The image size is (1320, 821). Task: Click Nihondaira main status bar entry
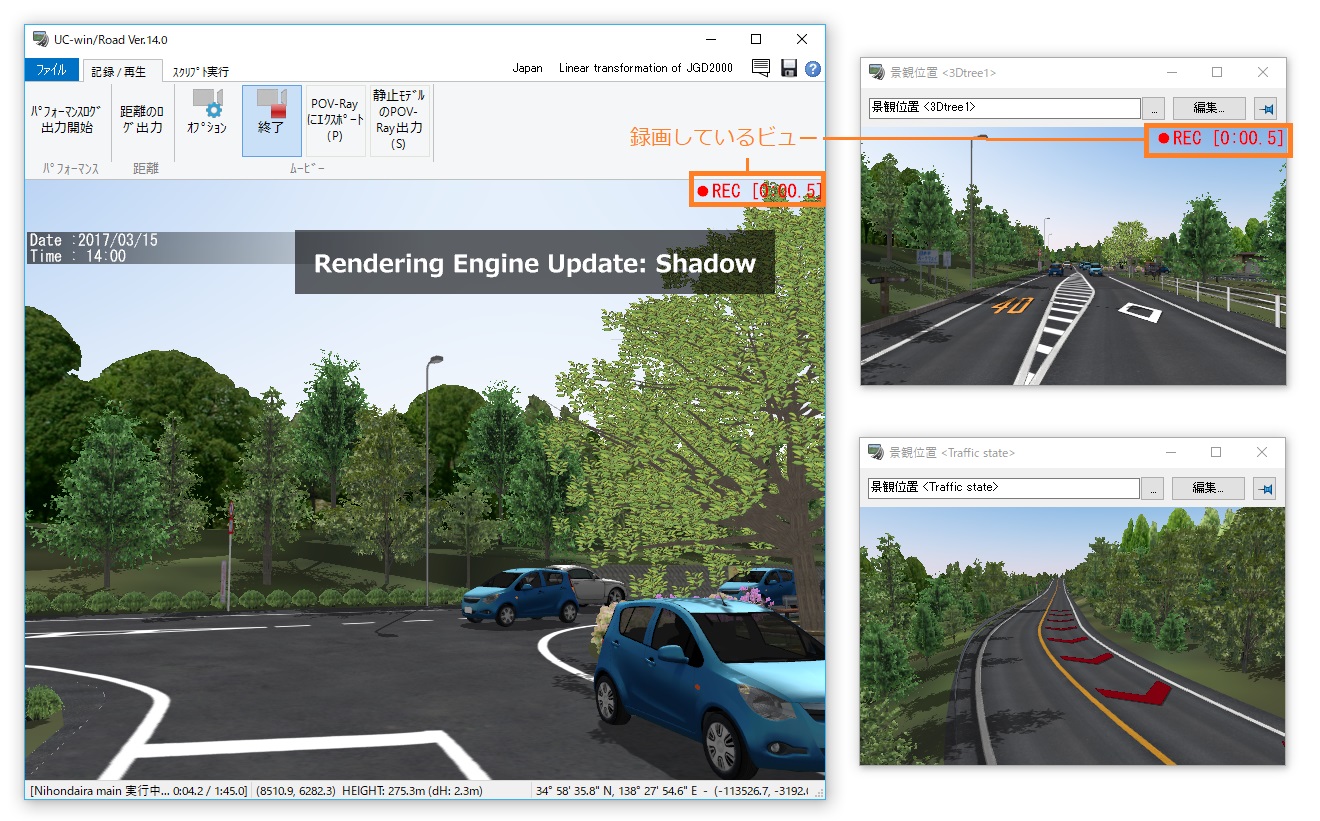[x=138, y=791]
